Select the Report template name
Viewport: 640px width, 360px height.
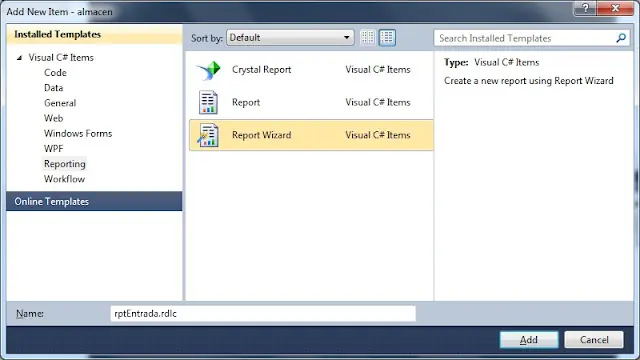pos(246,102)
